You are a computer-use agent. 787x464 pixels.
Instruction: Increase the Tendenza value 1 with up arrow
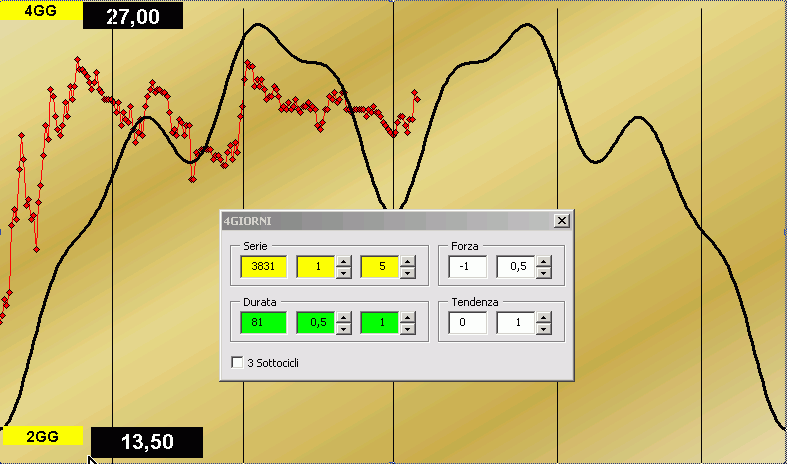(544, 317)
